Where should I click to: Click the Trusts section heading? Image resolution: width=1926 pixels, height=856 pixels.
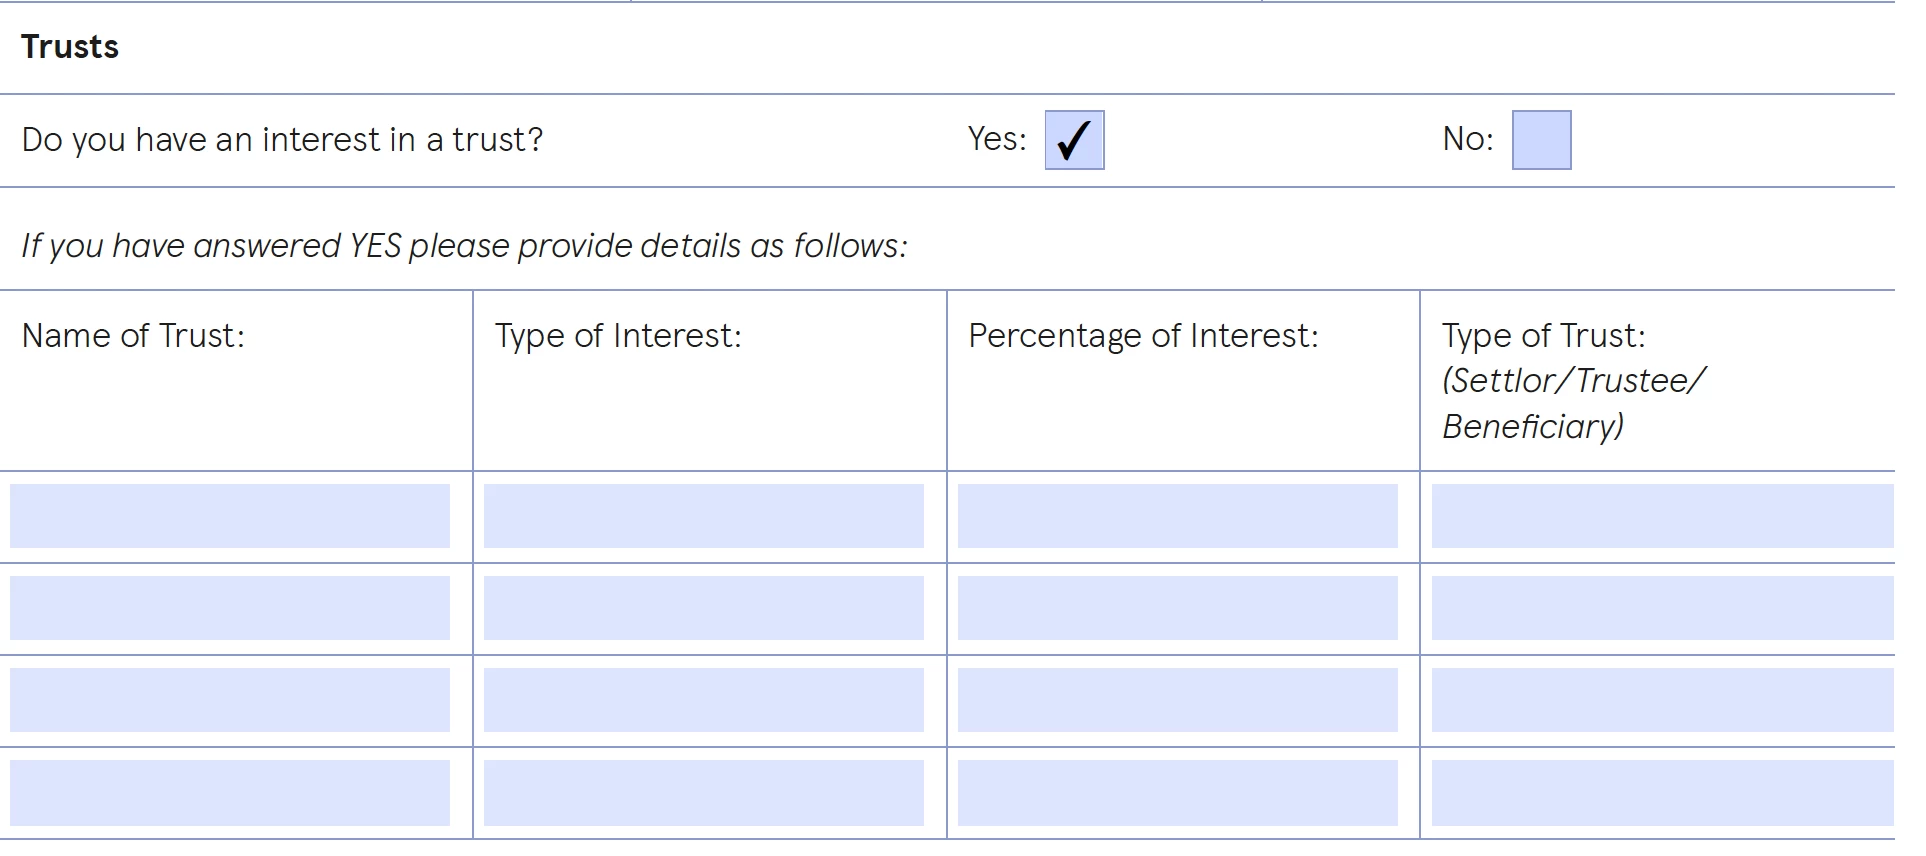[x=70, y=47]
